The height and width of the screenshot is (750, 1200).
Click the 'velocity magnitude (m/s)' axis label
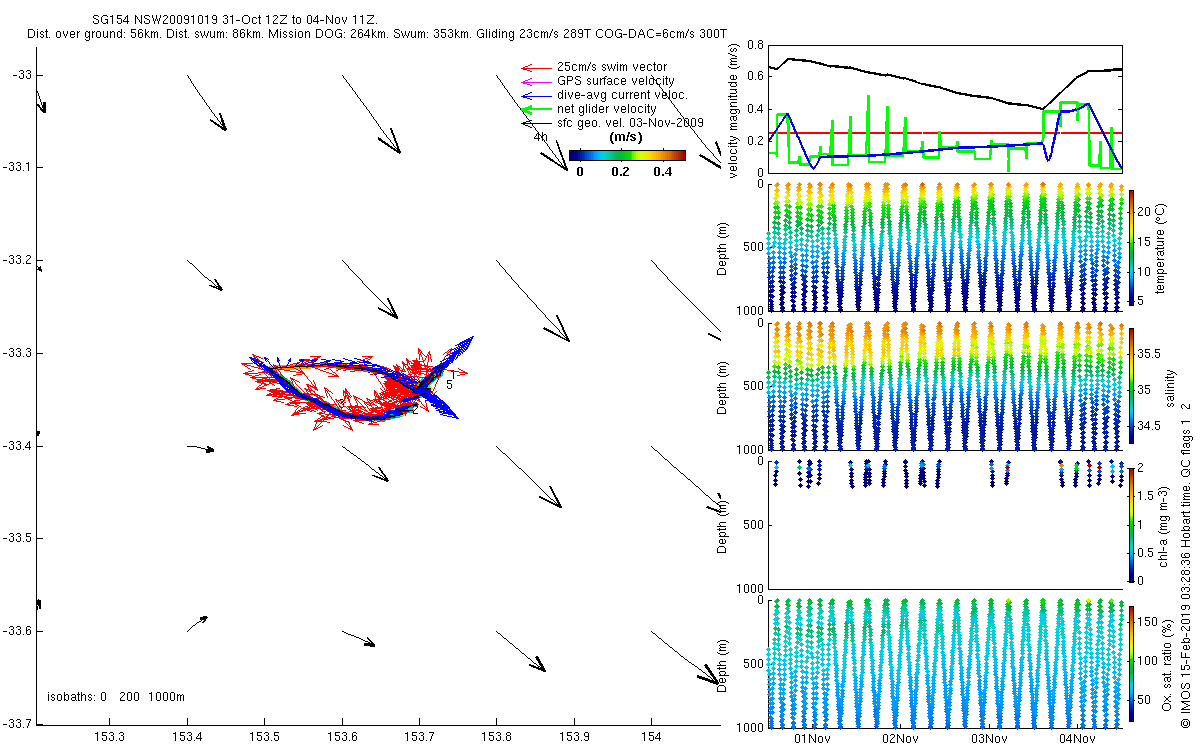tap(735, 110)
